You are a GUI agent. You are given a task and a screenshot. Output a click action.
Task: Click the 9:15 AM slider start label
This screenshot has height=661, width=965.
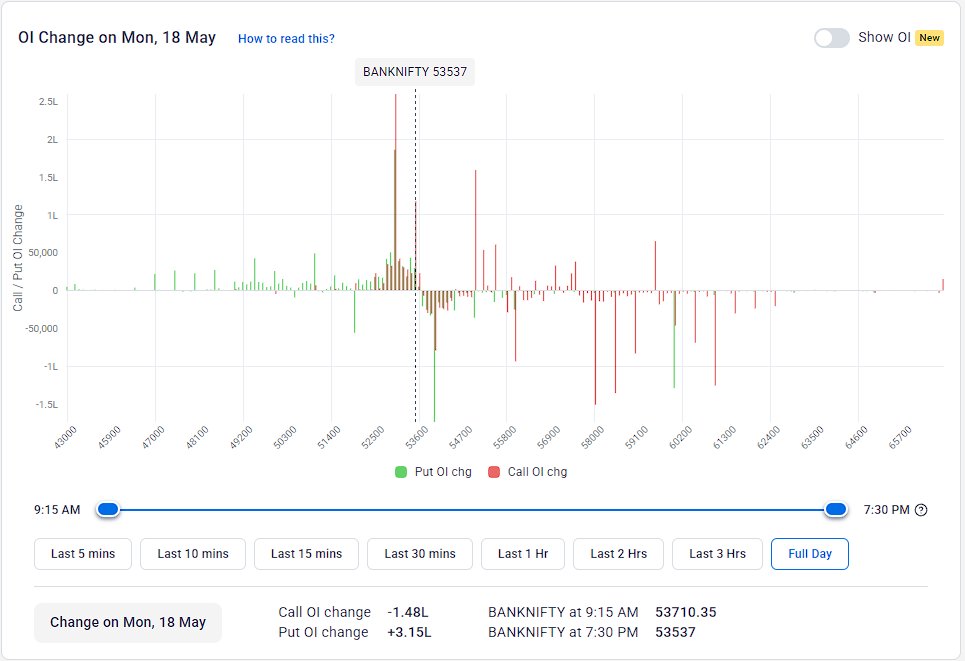pyautogui.click(x=57, y=510)
